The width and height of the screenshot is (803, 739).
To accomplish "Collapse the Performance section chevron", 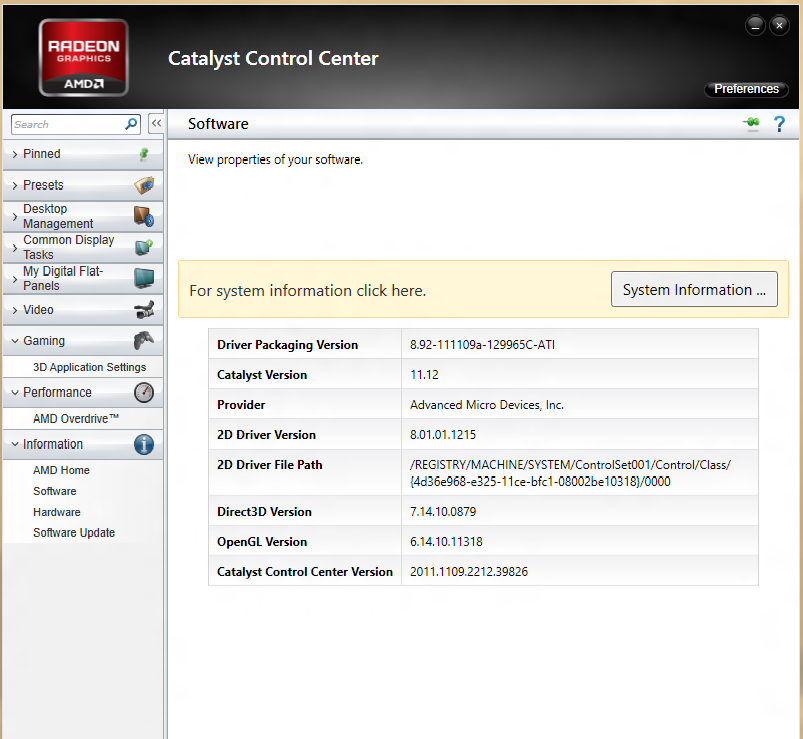I will coord(15,392).
